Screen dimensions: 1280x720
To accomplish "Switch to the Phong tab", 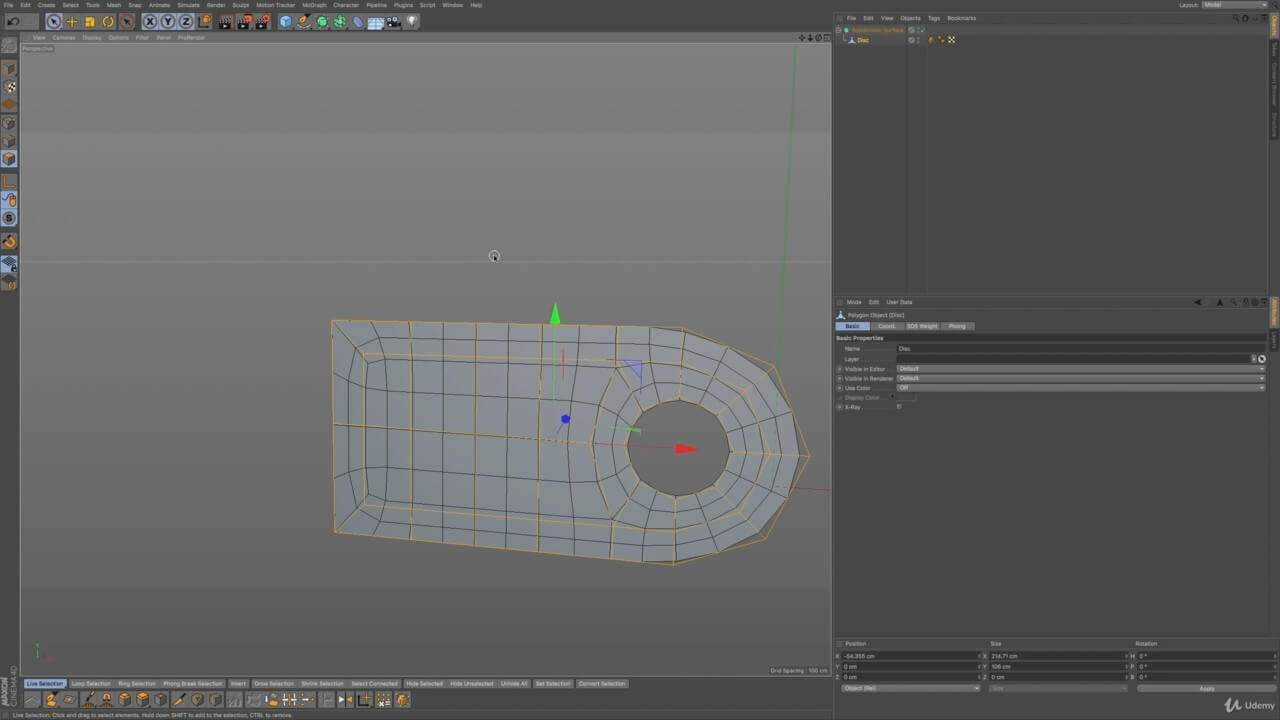I will point(957,326).
